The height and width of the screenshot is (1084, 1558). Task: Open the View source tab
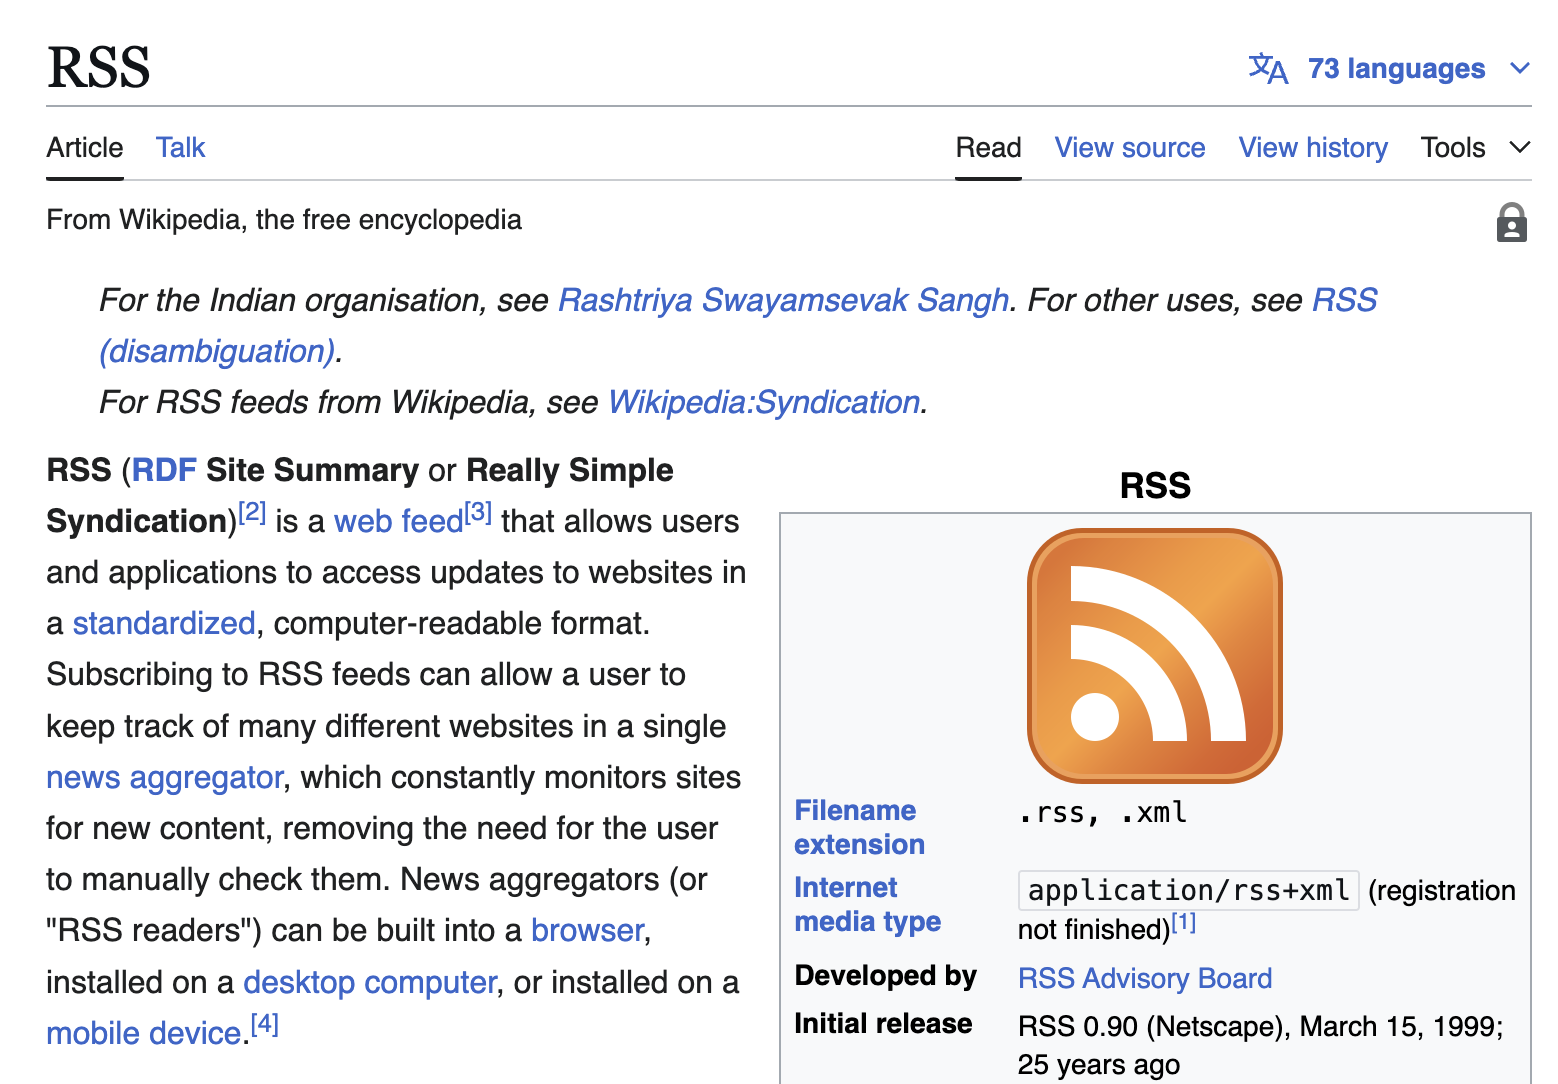coord(1130,148)
